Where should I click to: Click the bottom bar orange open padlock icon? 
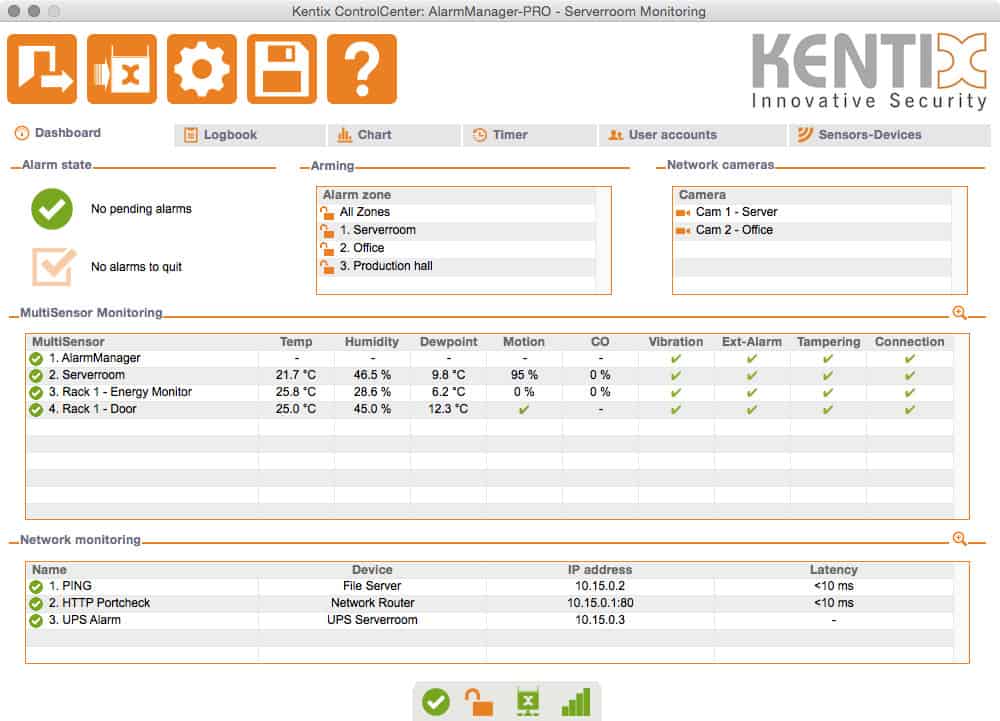[479, 702]
